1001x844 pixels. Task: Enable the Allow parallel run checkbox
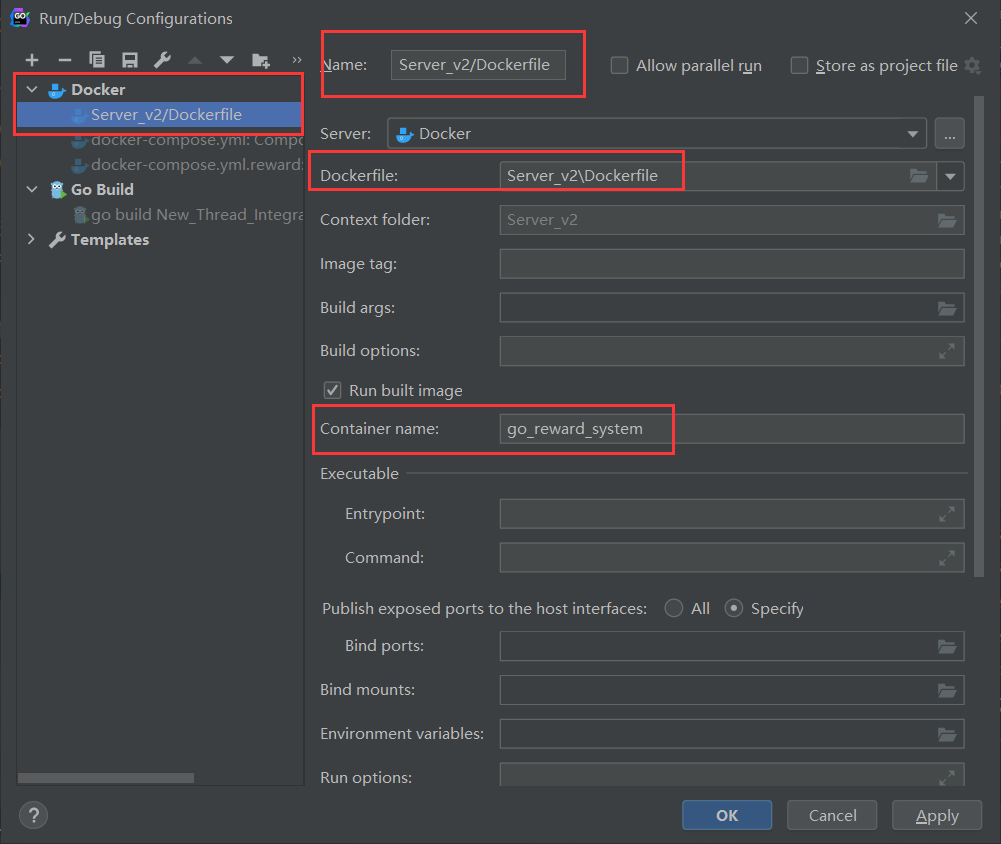619,66
